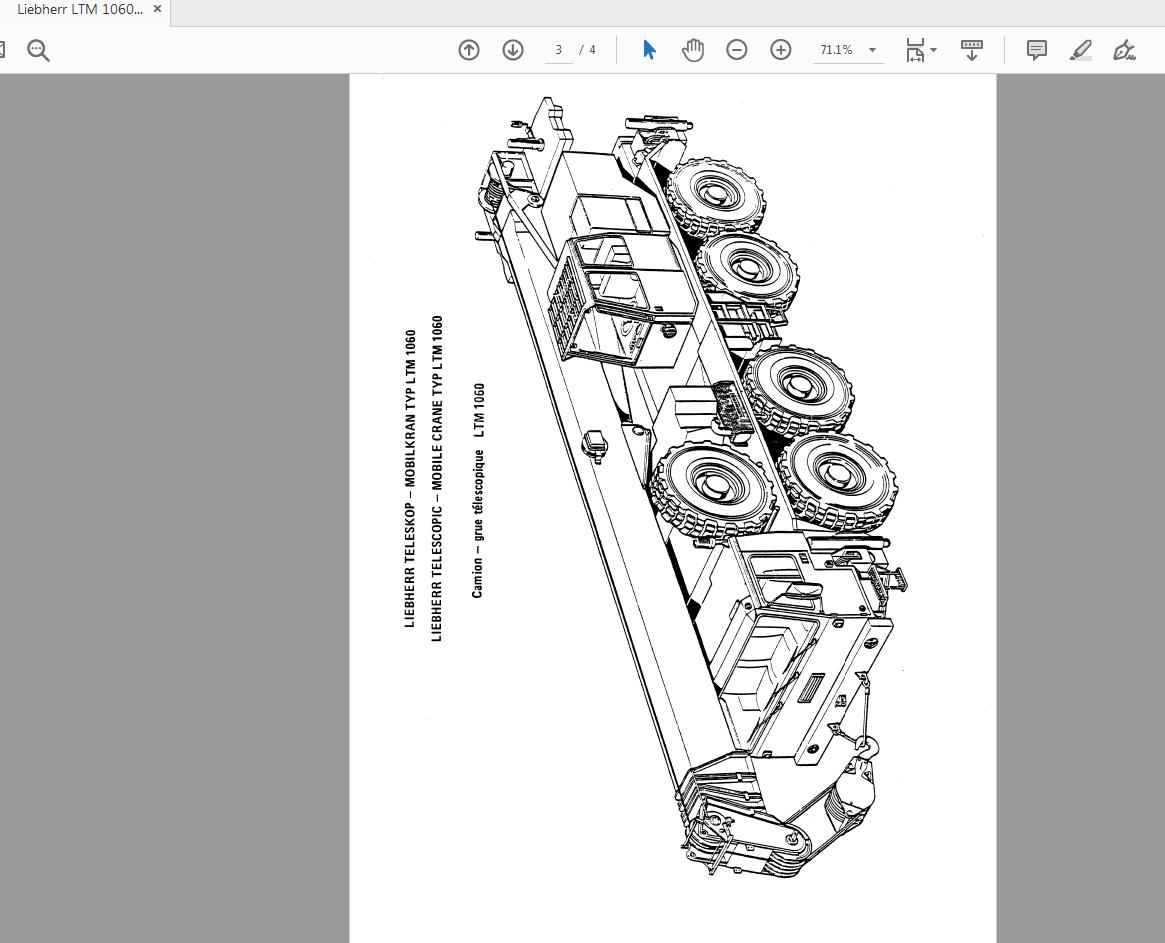This screenshot has width=1165, height=943.
Task: Open the find text search tool
Action: click(x=38, y=51)
